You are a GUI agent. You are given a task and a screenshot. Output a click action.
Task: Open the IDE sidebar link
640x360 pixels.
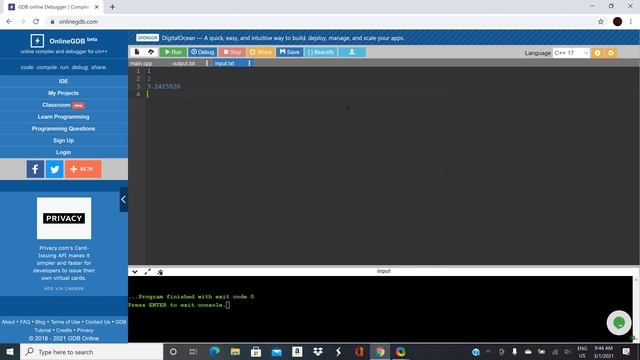click(x=63, y=81)
